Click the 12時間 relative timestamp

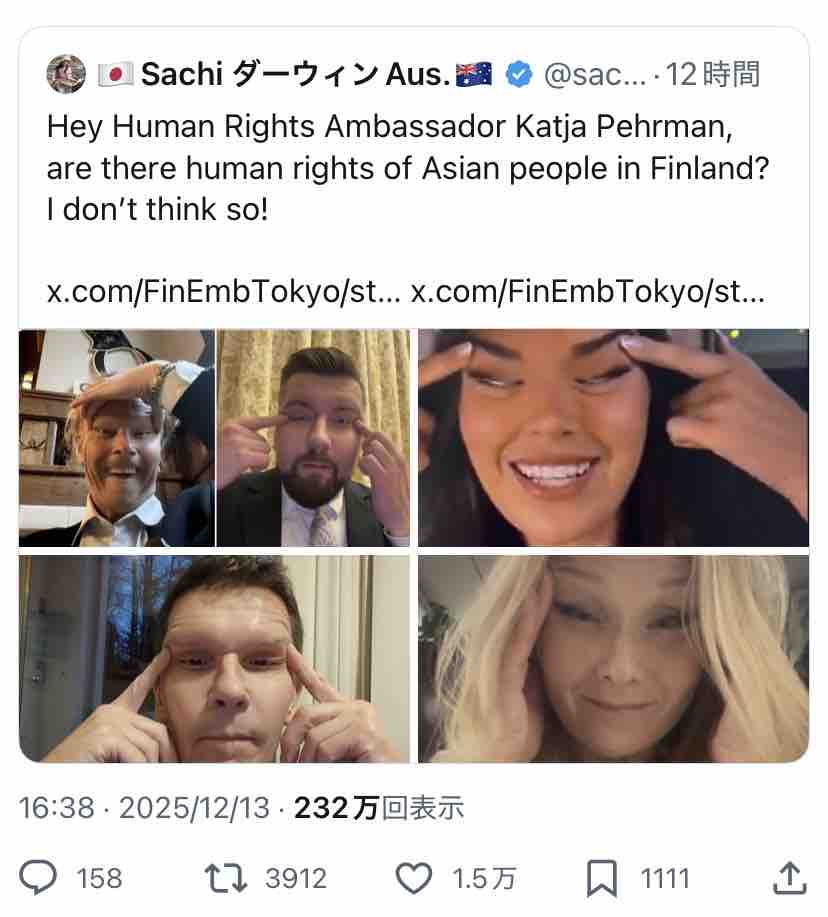click(713, 74)
